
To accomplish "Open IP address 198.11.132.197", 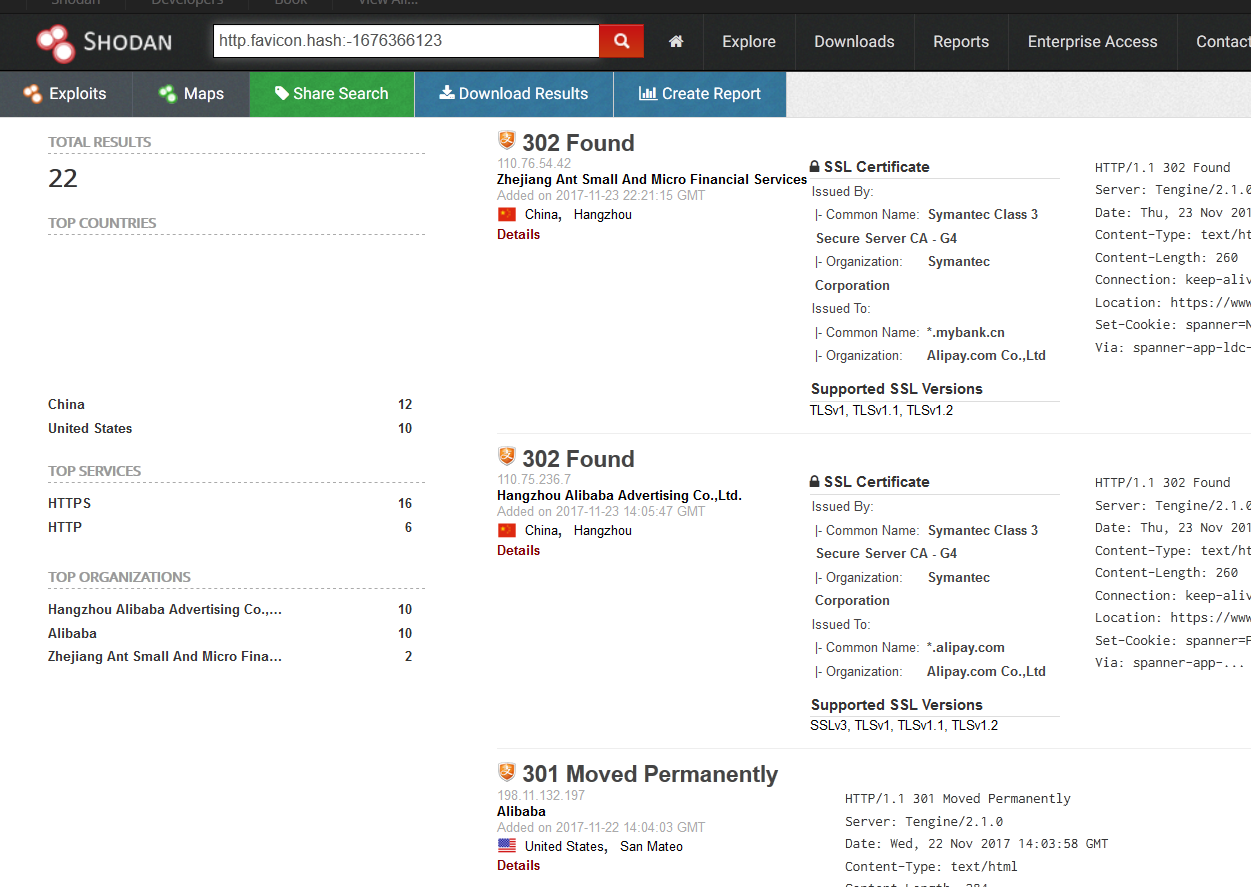I will click(x=541, y=796).
